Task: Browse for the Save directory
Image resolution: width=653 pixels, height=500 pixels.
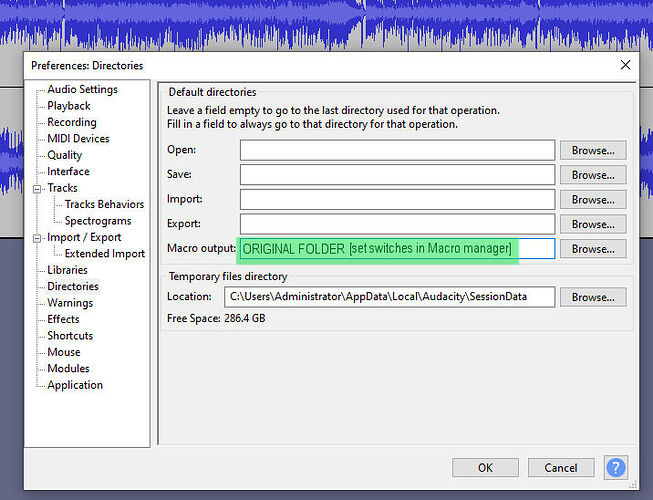Action: coord(593,175)
